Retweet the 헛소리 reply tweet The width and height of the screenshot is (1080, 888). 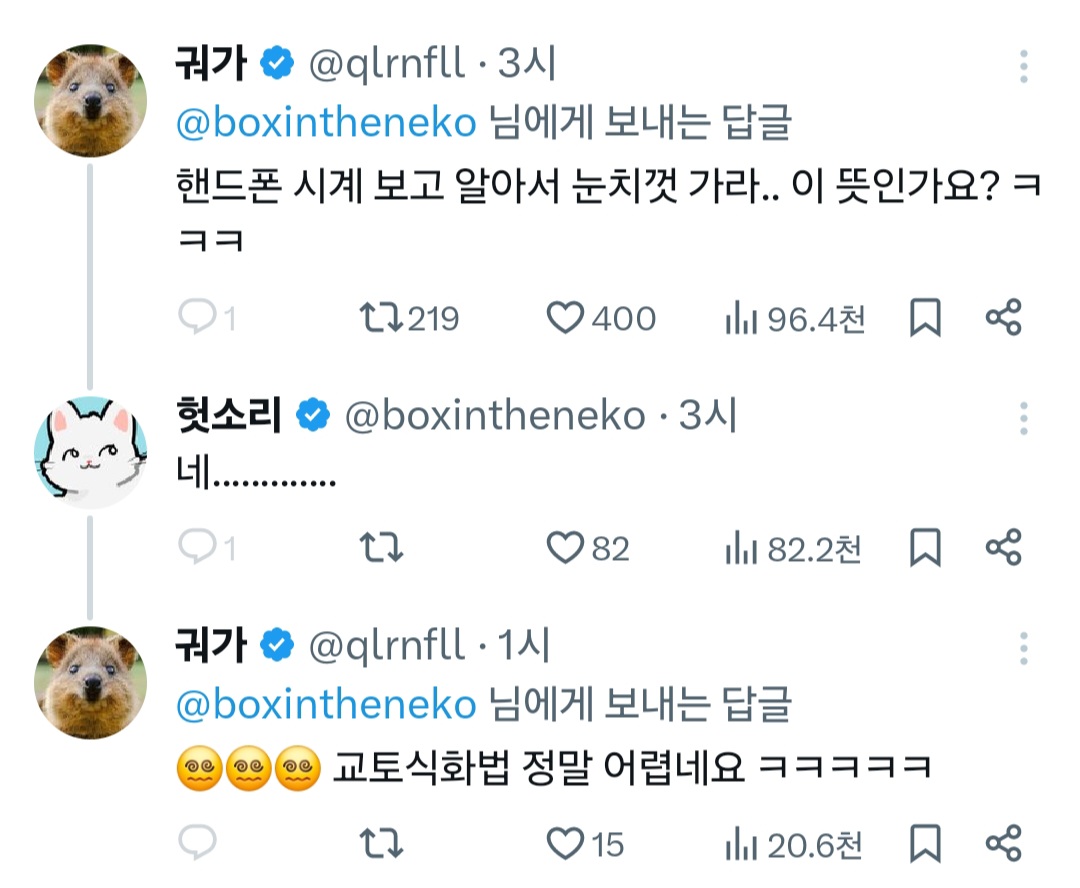(x=380, y=548)
